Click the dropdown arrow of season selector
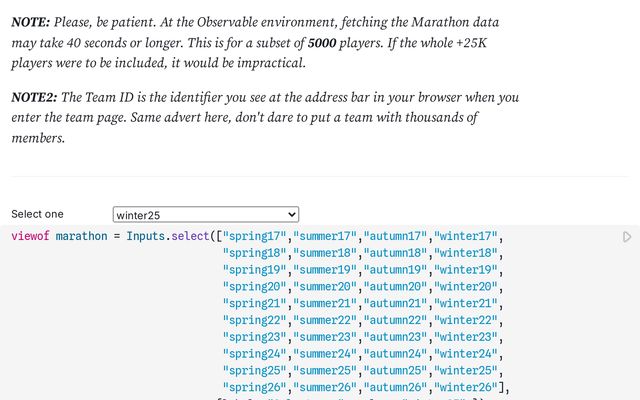Viewport: 640px width, 400px height. [292, 214]
